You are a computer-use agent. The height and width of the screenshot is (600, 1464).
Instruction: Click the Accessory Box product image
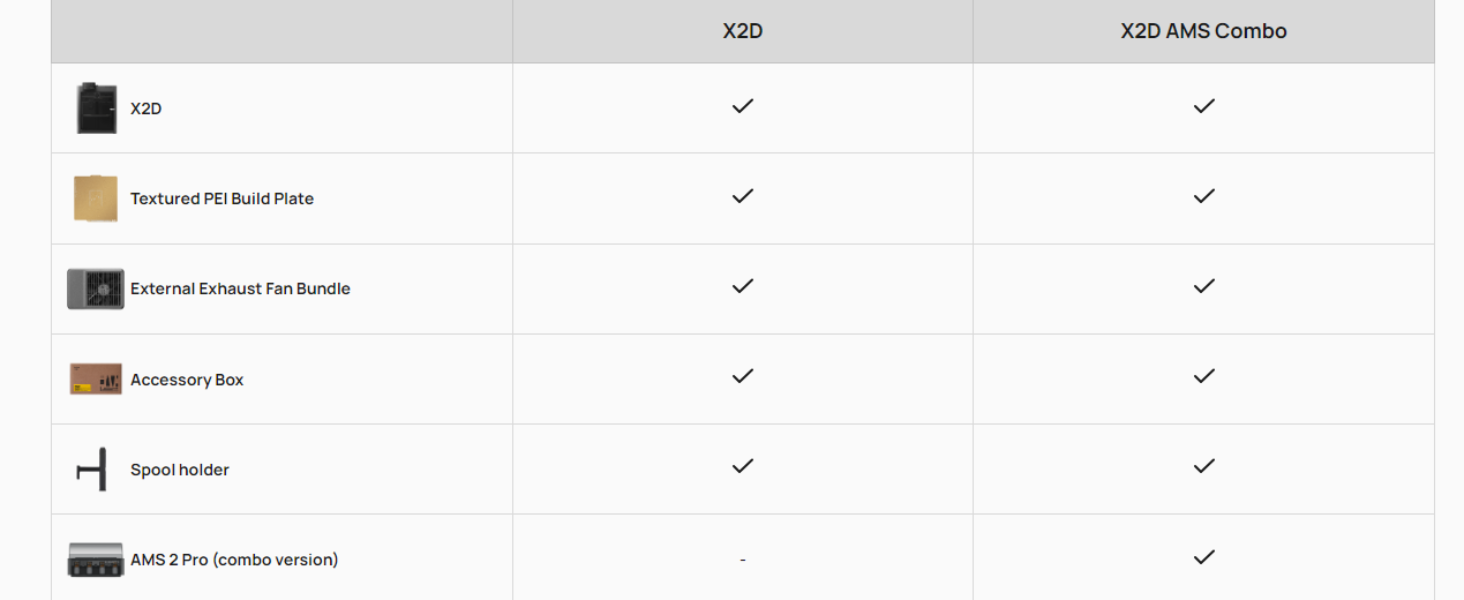point(96,379)
